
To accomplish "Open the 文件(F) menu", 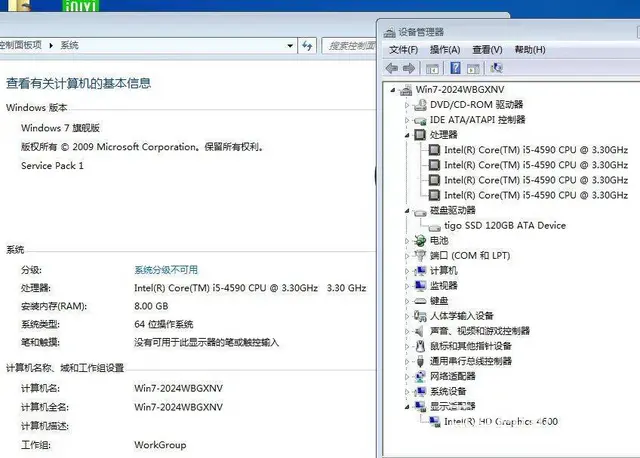I will [403, 50].
